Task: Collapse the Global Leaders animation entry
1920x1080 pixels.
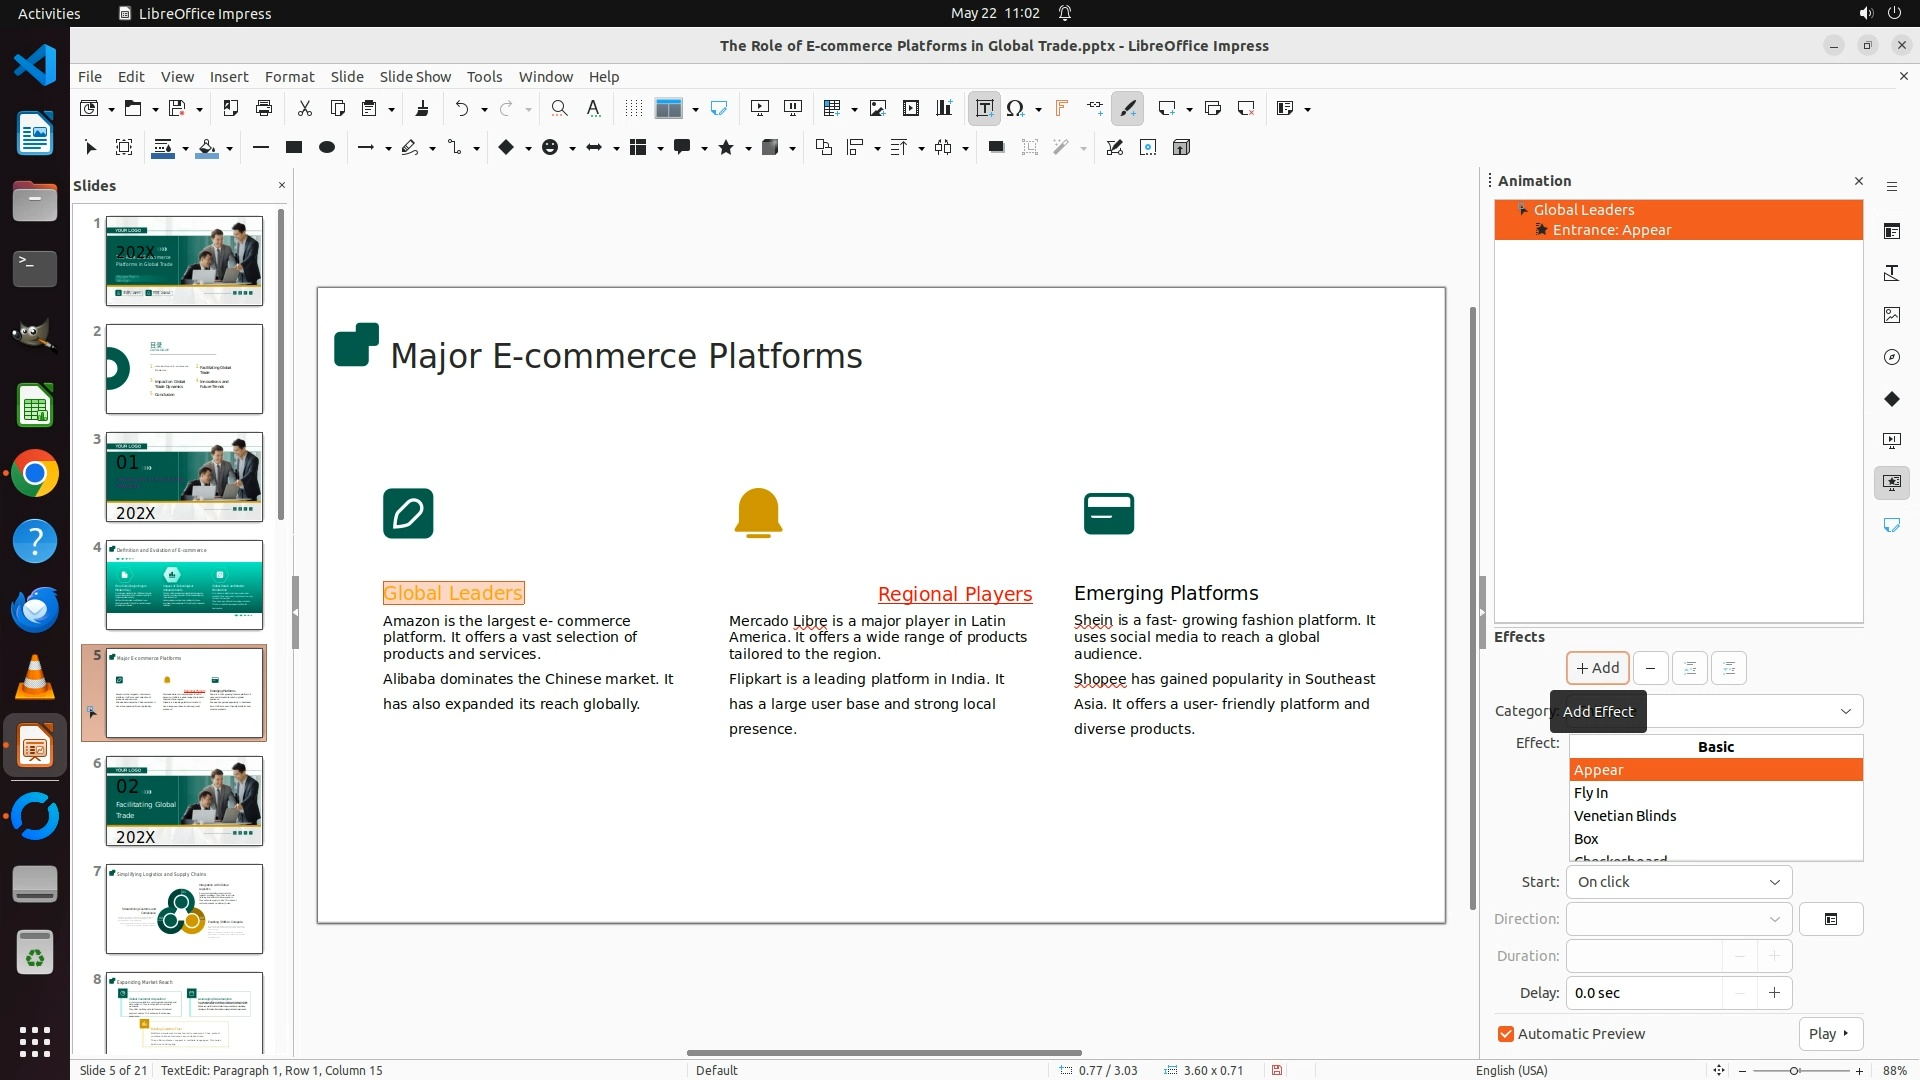Action: pyautogui.click(x=1523, y=209)
